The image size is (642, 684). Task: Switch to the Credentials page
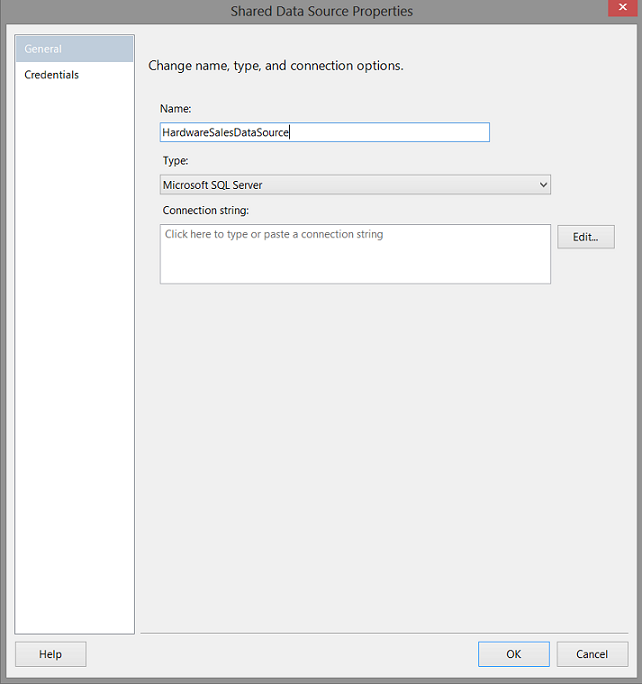point(52,75)
